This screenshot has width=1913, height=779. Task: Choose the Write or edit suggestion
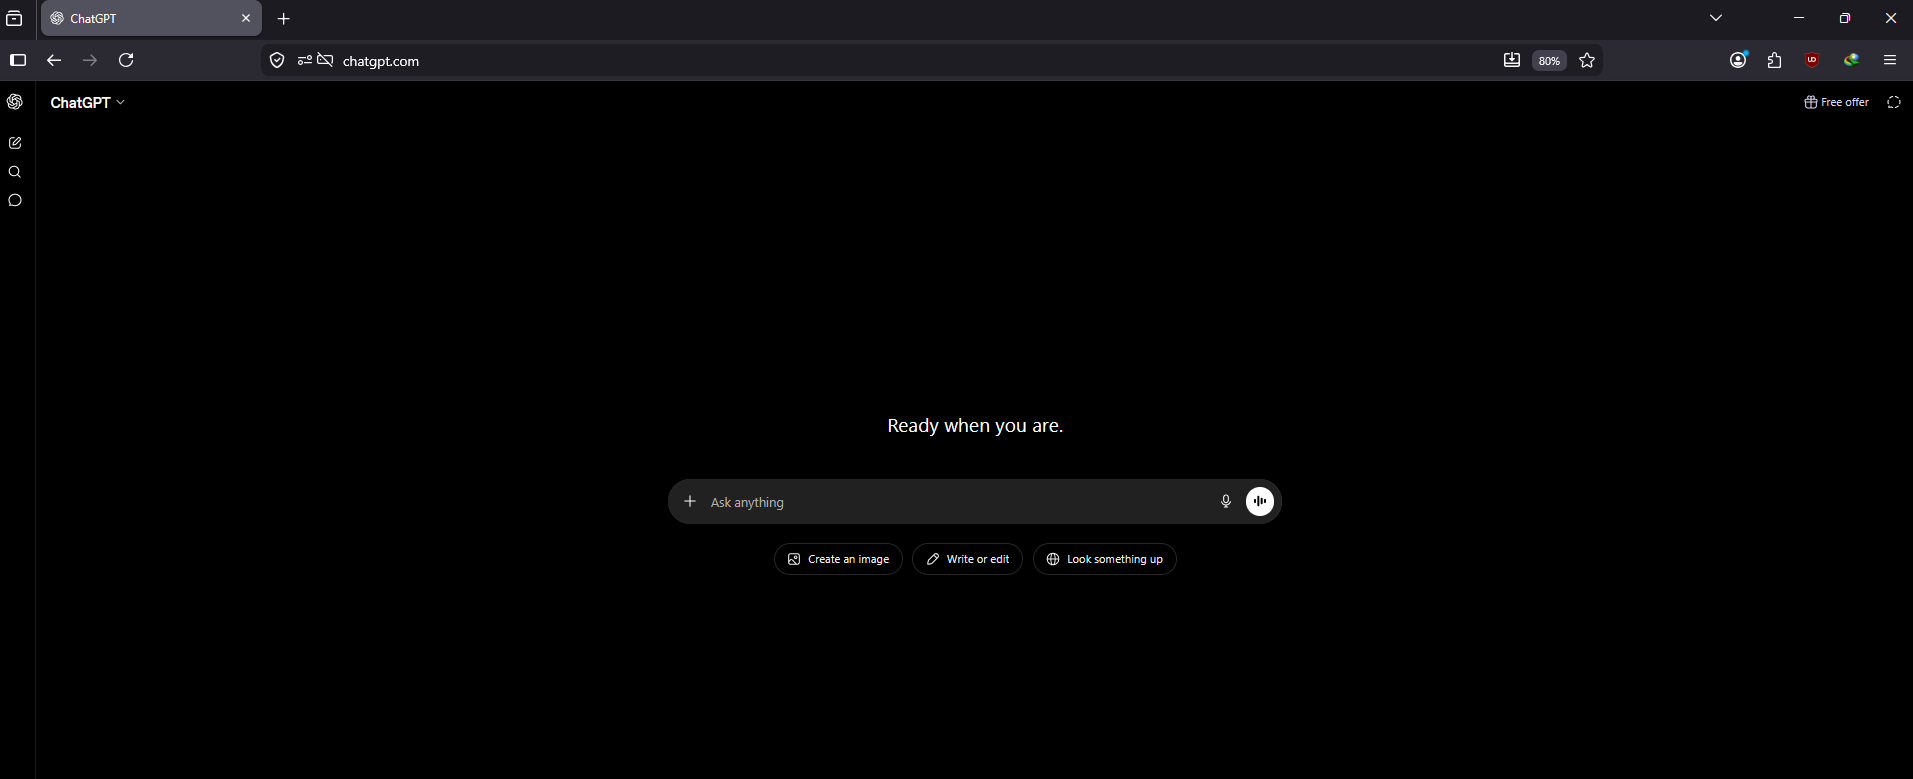[x=967, y=559]
